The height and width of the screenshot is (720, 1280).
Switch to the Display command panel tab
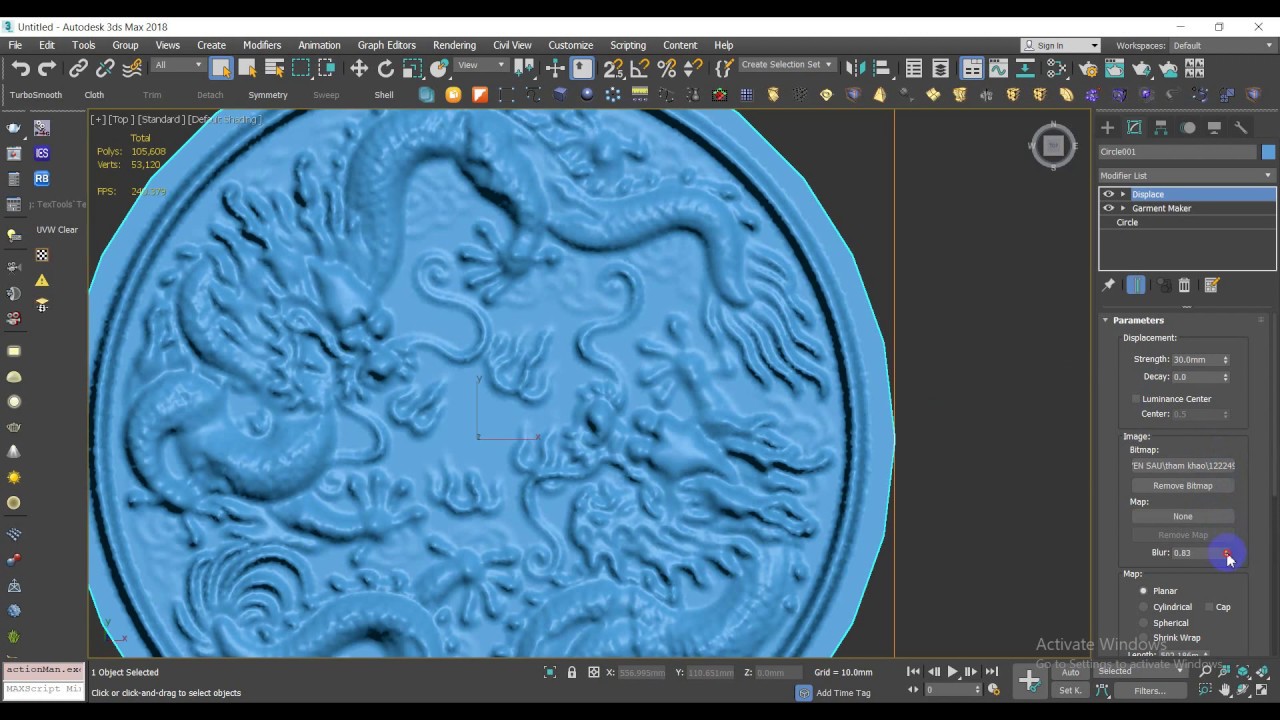[x=1214, y=128]
